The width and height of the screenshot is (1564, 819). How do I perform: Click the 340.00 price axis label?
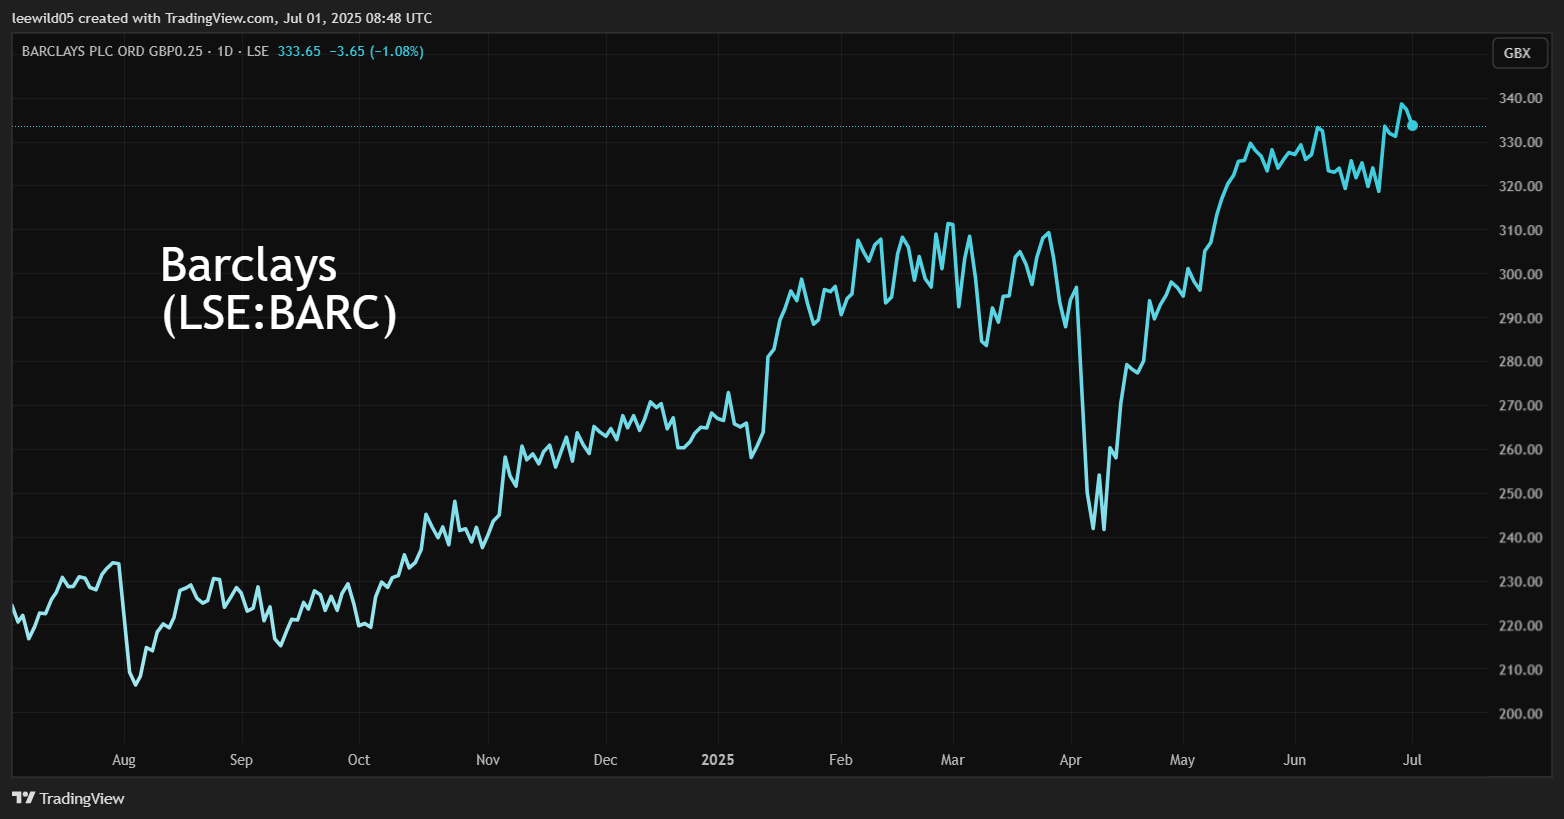(1520, 98)
